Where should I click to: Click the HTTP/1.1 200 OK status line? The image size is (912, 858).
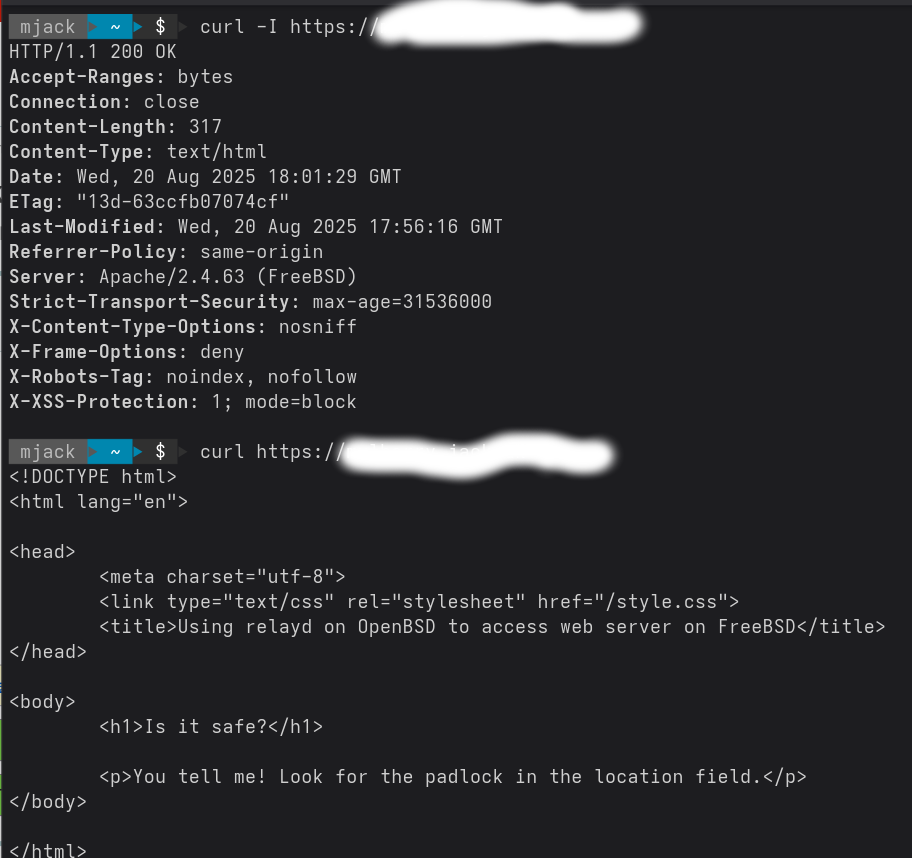(x=93, y=52)
